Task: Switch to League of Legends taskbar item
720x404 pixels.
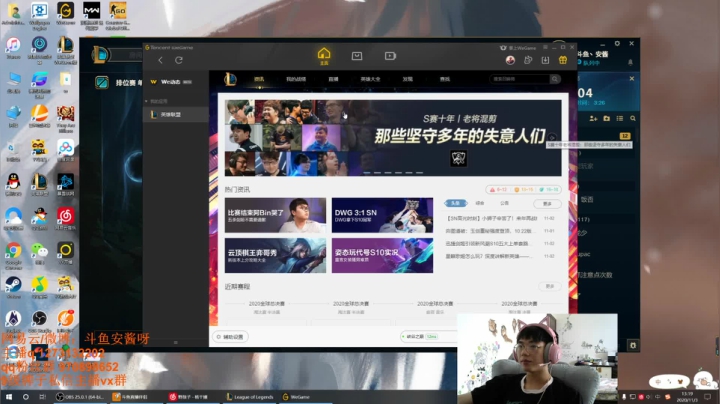Action: click(x=250, y=397)
